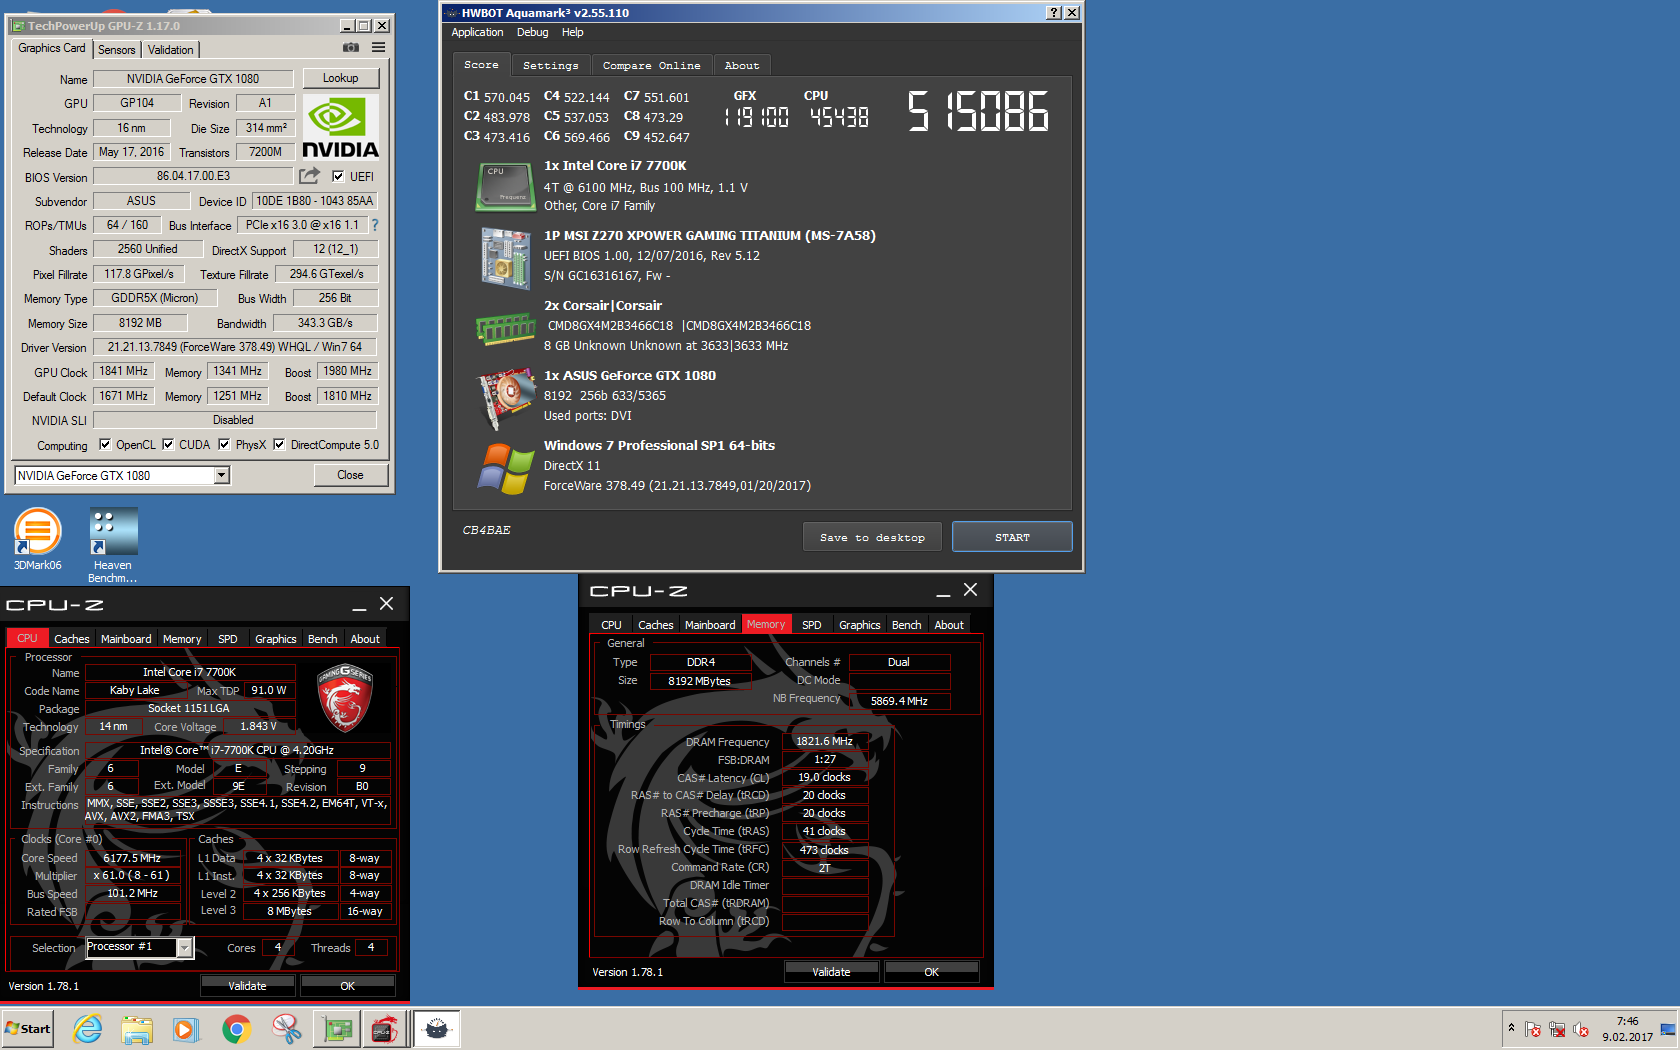The width and height of the screenshot is (1680, 1050).
Task: Open Snipping Tool from the taskbar
Action: (x=286, y=1029)
